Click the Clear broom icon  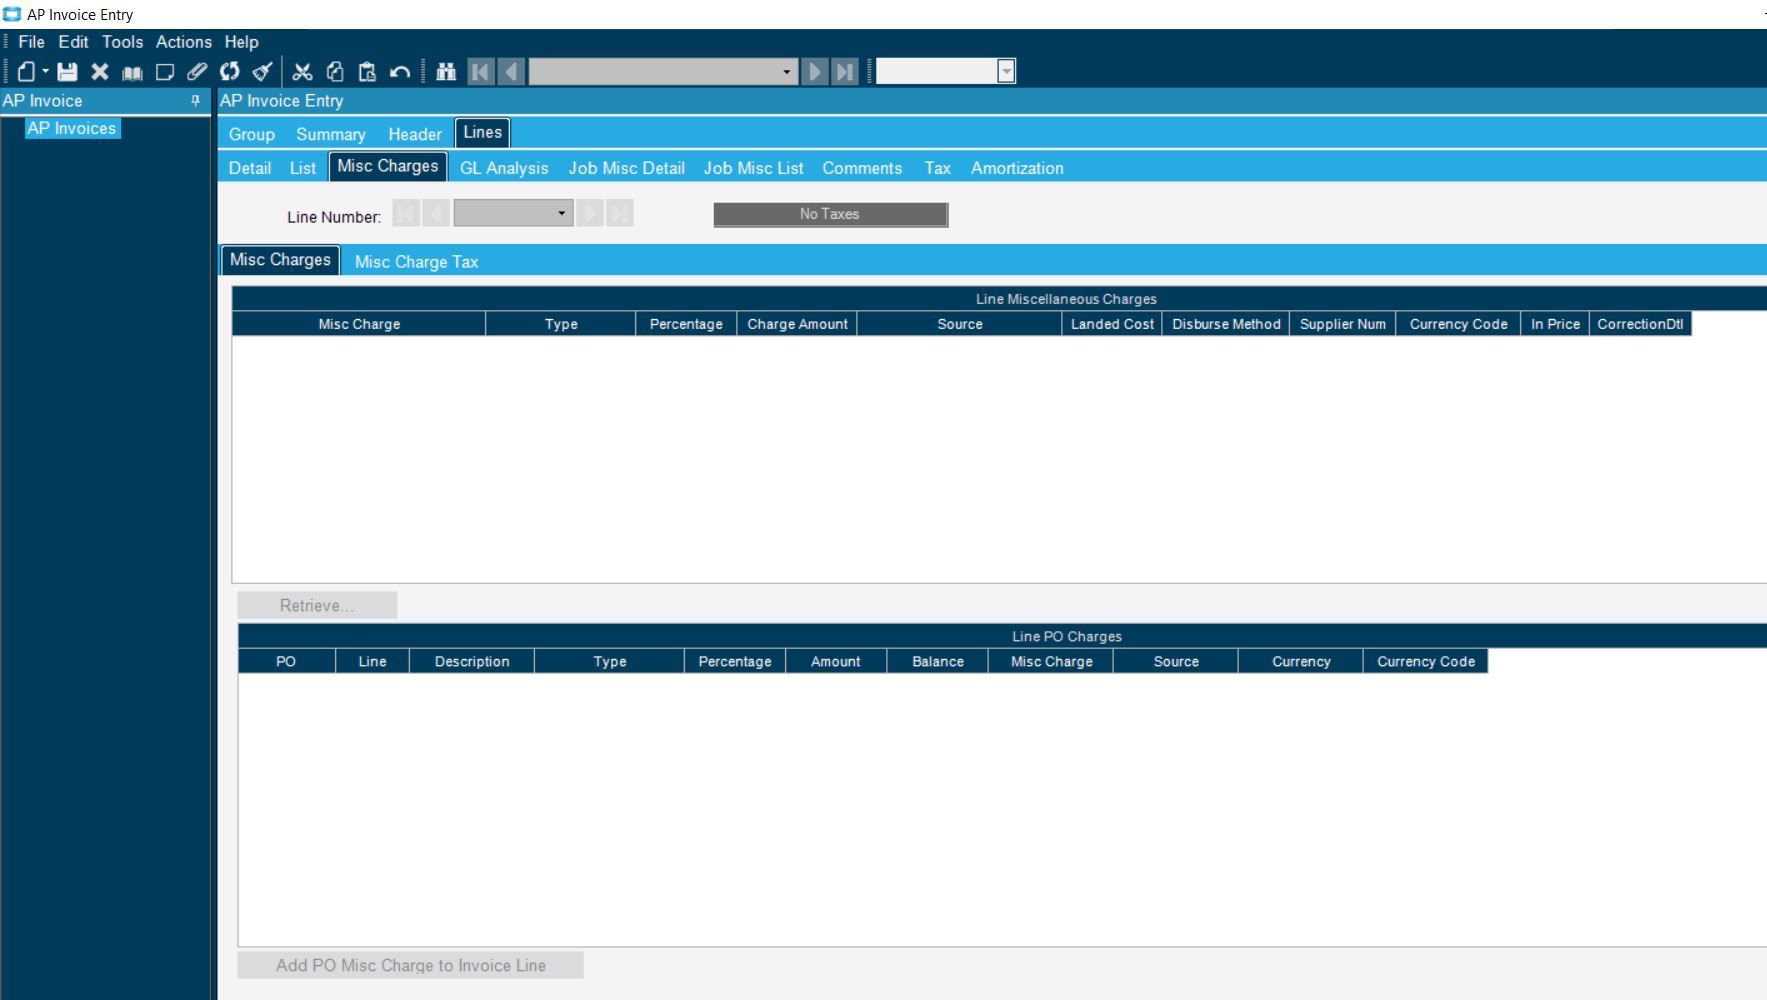[262, 71]
